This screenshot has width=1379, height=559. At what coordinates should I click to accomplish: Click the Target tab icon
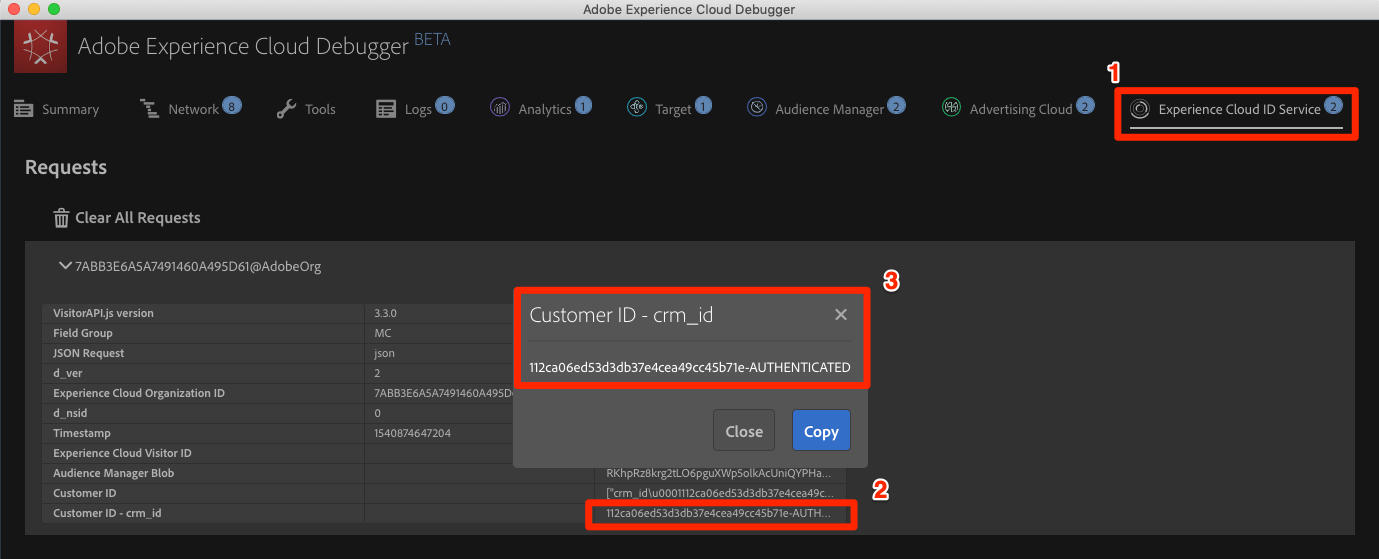(637, 108)
